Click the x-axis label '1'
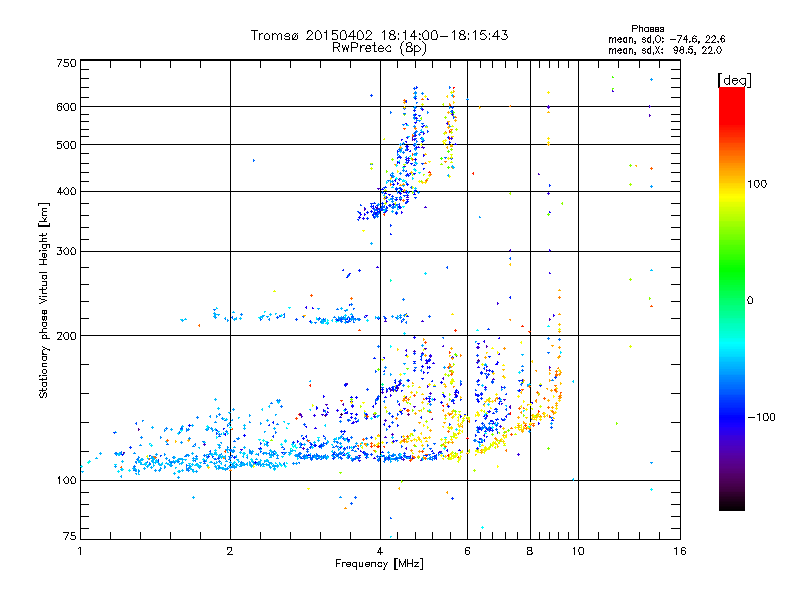800x600 pixels. click(80, 551)
